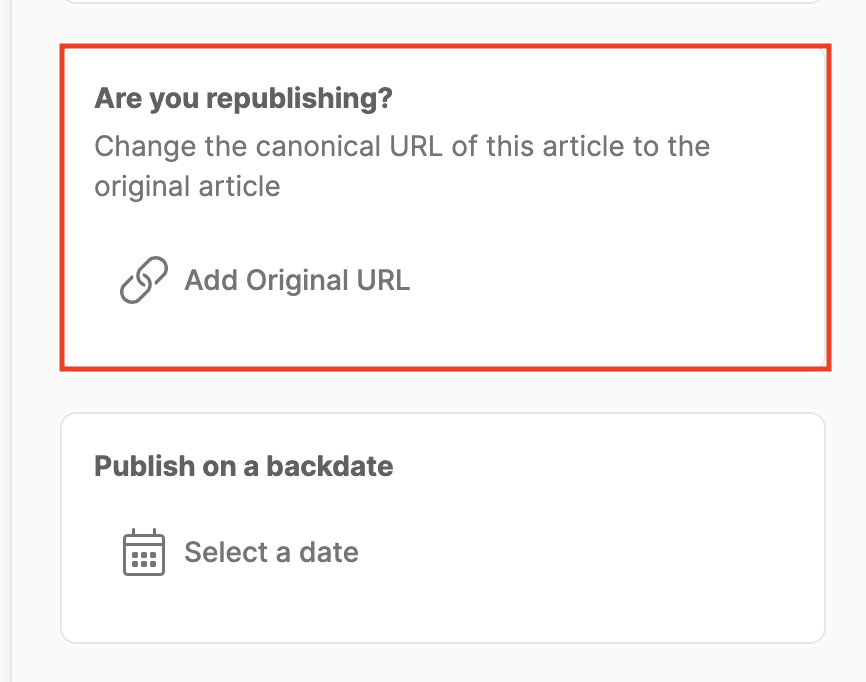866x682 pixels.
Task: Open the Add Original URL input
Action: pos(297,280)
